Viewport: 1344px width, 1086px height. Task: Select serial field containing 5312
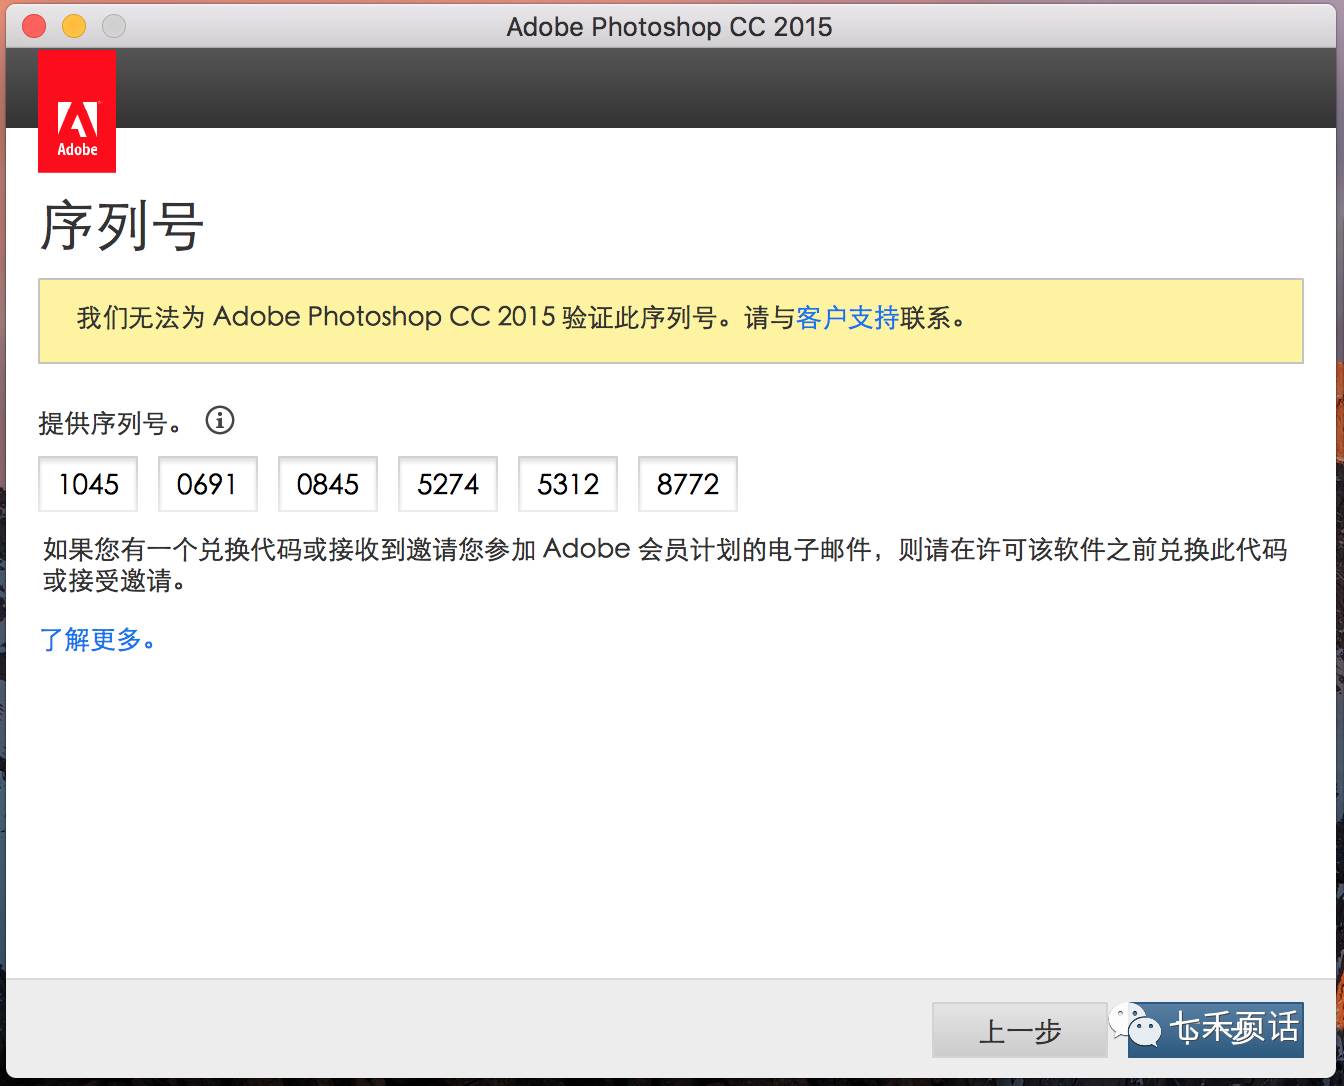pos(568,484)
